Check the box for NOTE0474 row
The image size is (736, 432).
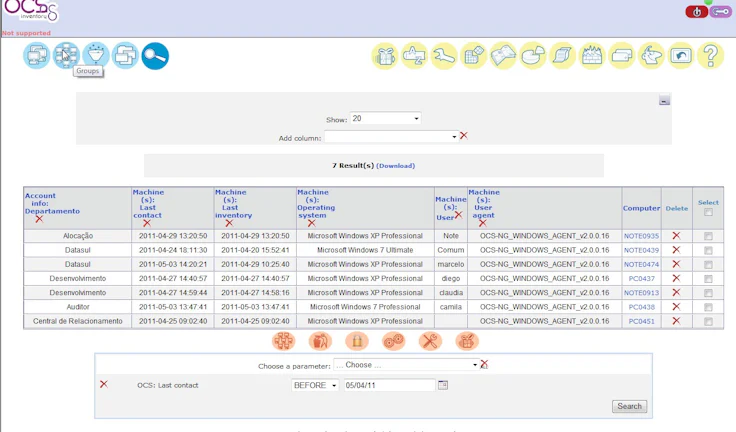[x=708, y=264]
